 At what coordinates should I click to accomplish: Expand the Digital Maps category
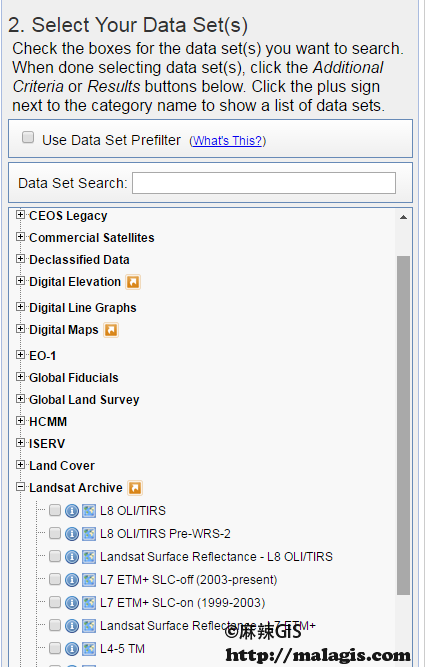click(20, 329)
